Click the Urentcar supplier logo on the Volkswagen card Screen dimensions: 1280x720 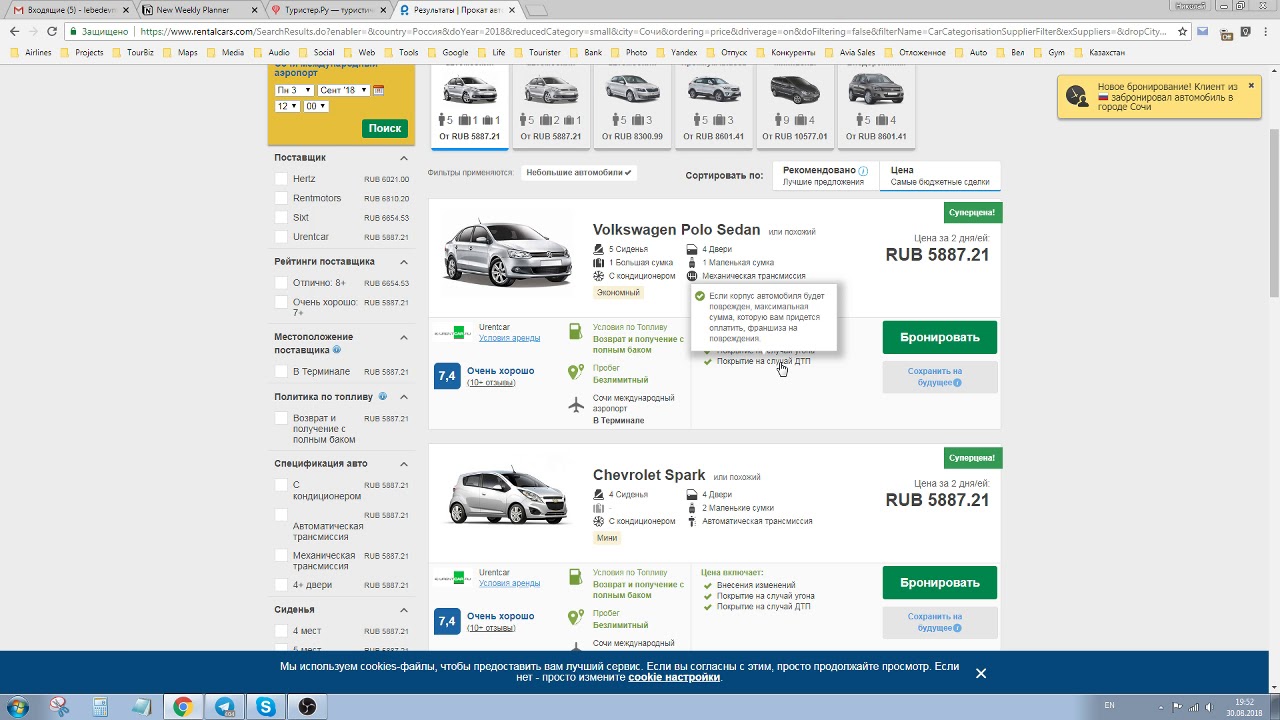(x=452, y=332)
